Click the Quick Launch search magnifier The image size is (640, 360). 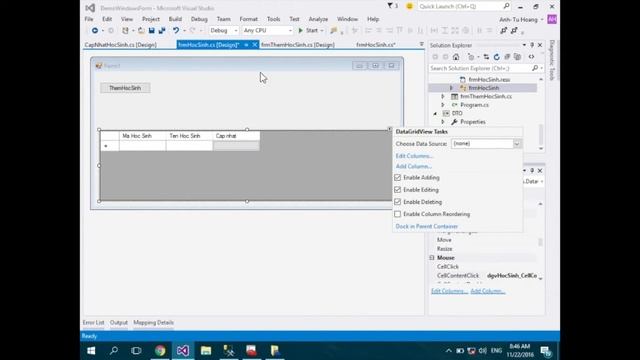coord(506,6)
